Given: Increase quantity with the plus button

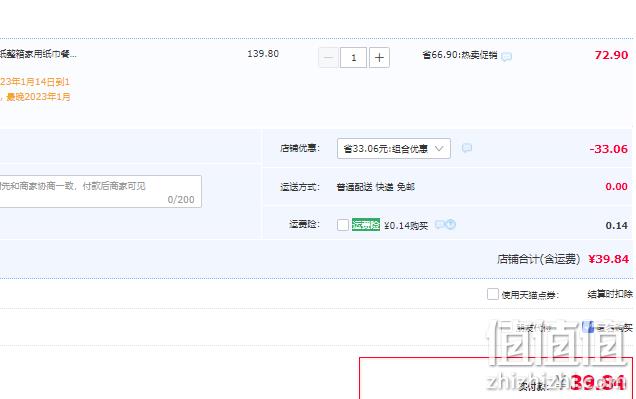Looking at the screenshot, I should pyautogui.click(x=379, y=58).
